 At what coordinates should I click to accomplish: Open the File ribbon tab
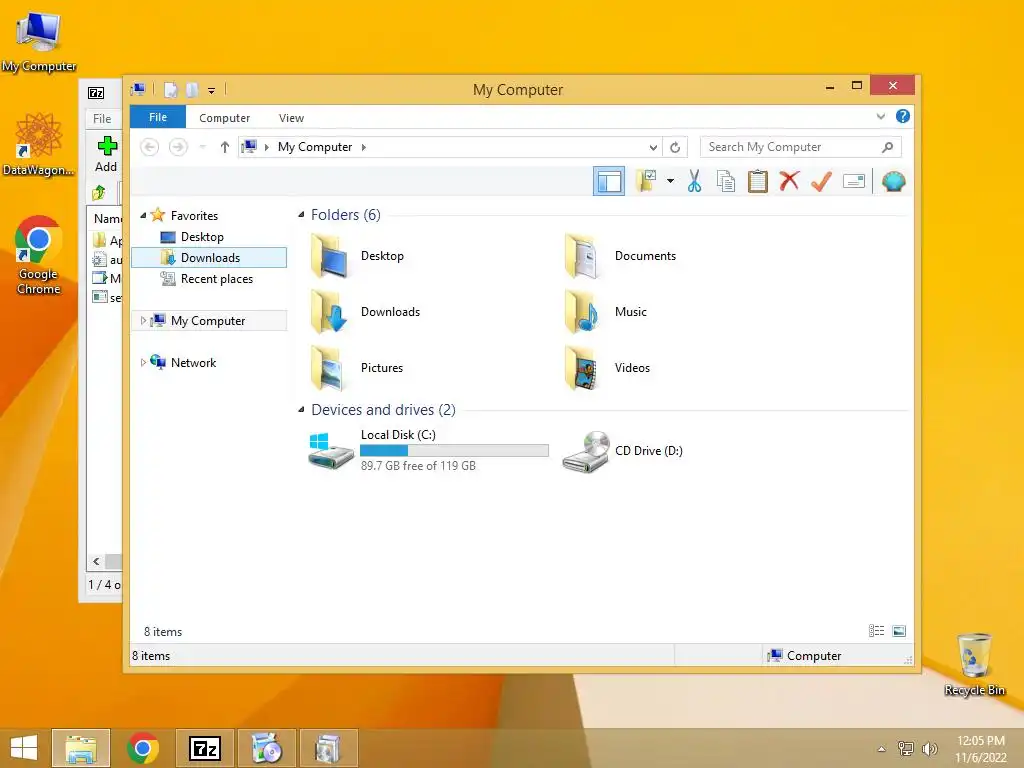[x=158, y=118]
